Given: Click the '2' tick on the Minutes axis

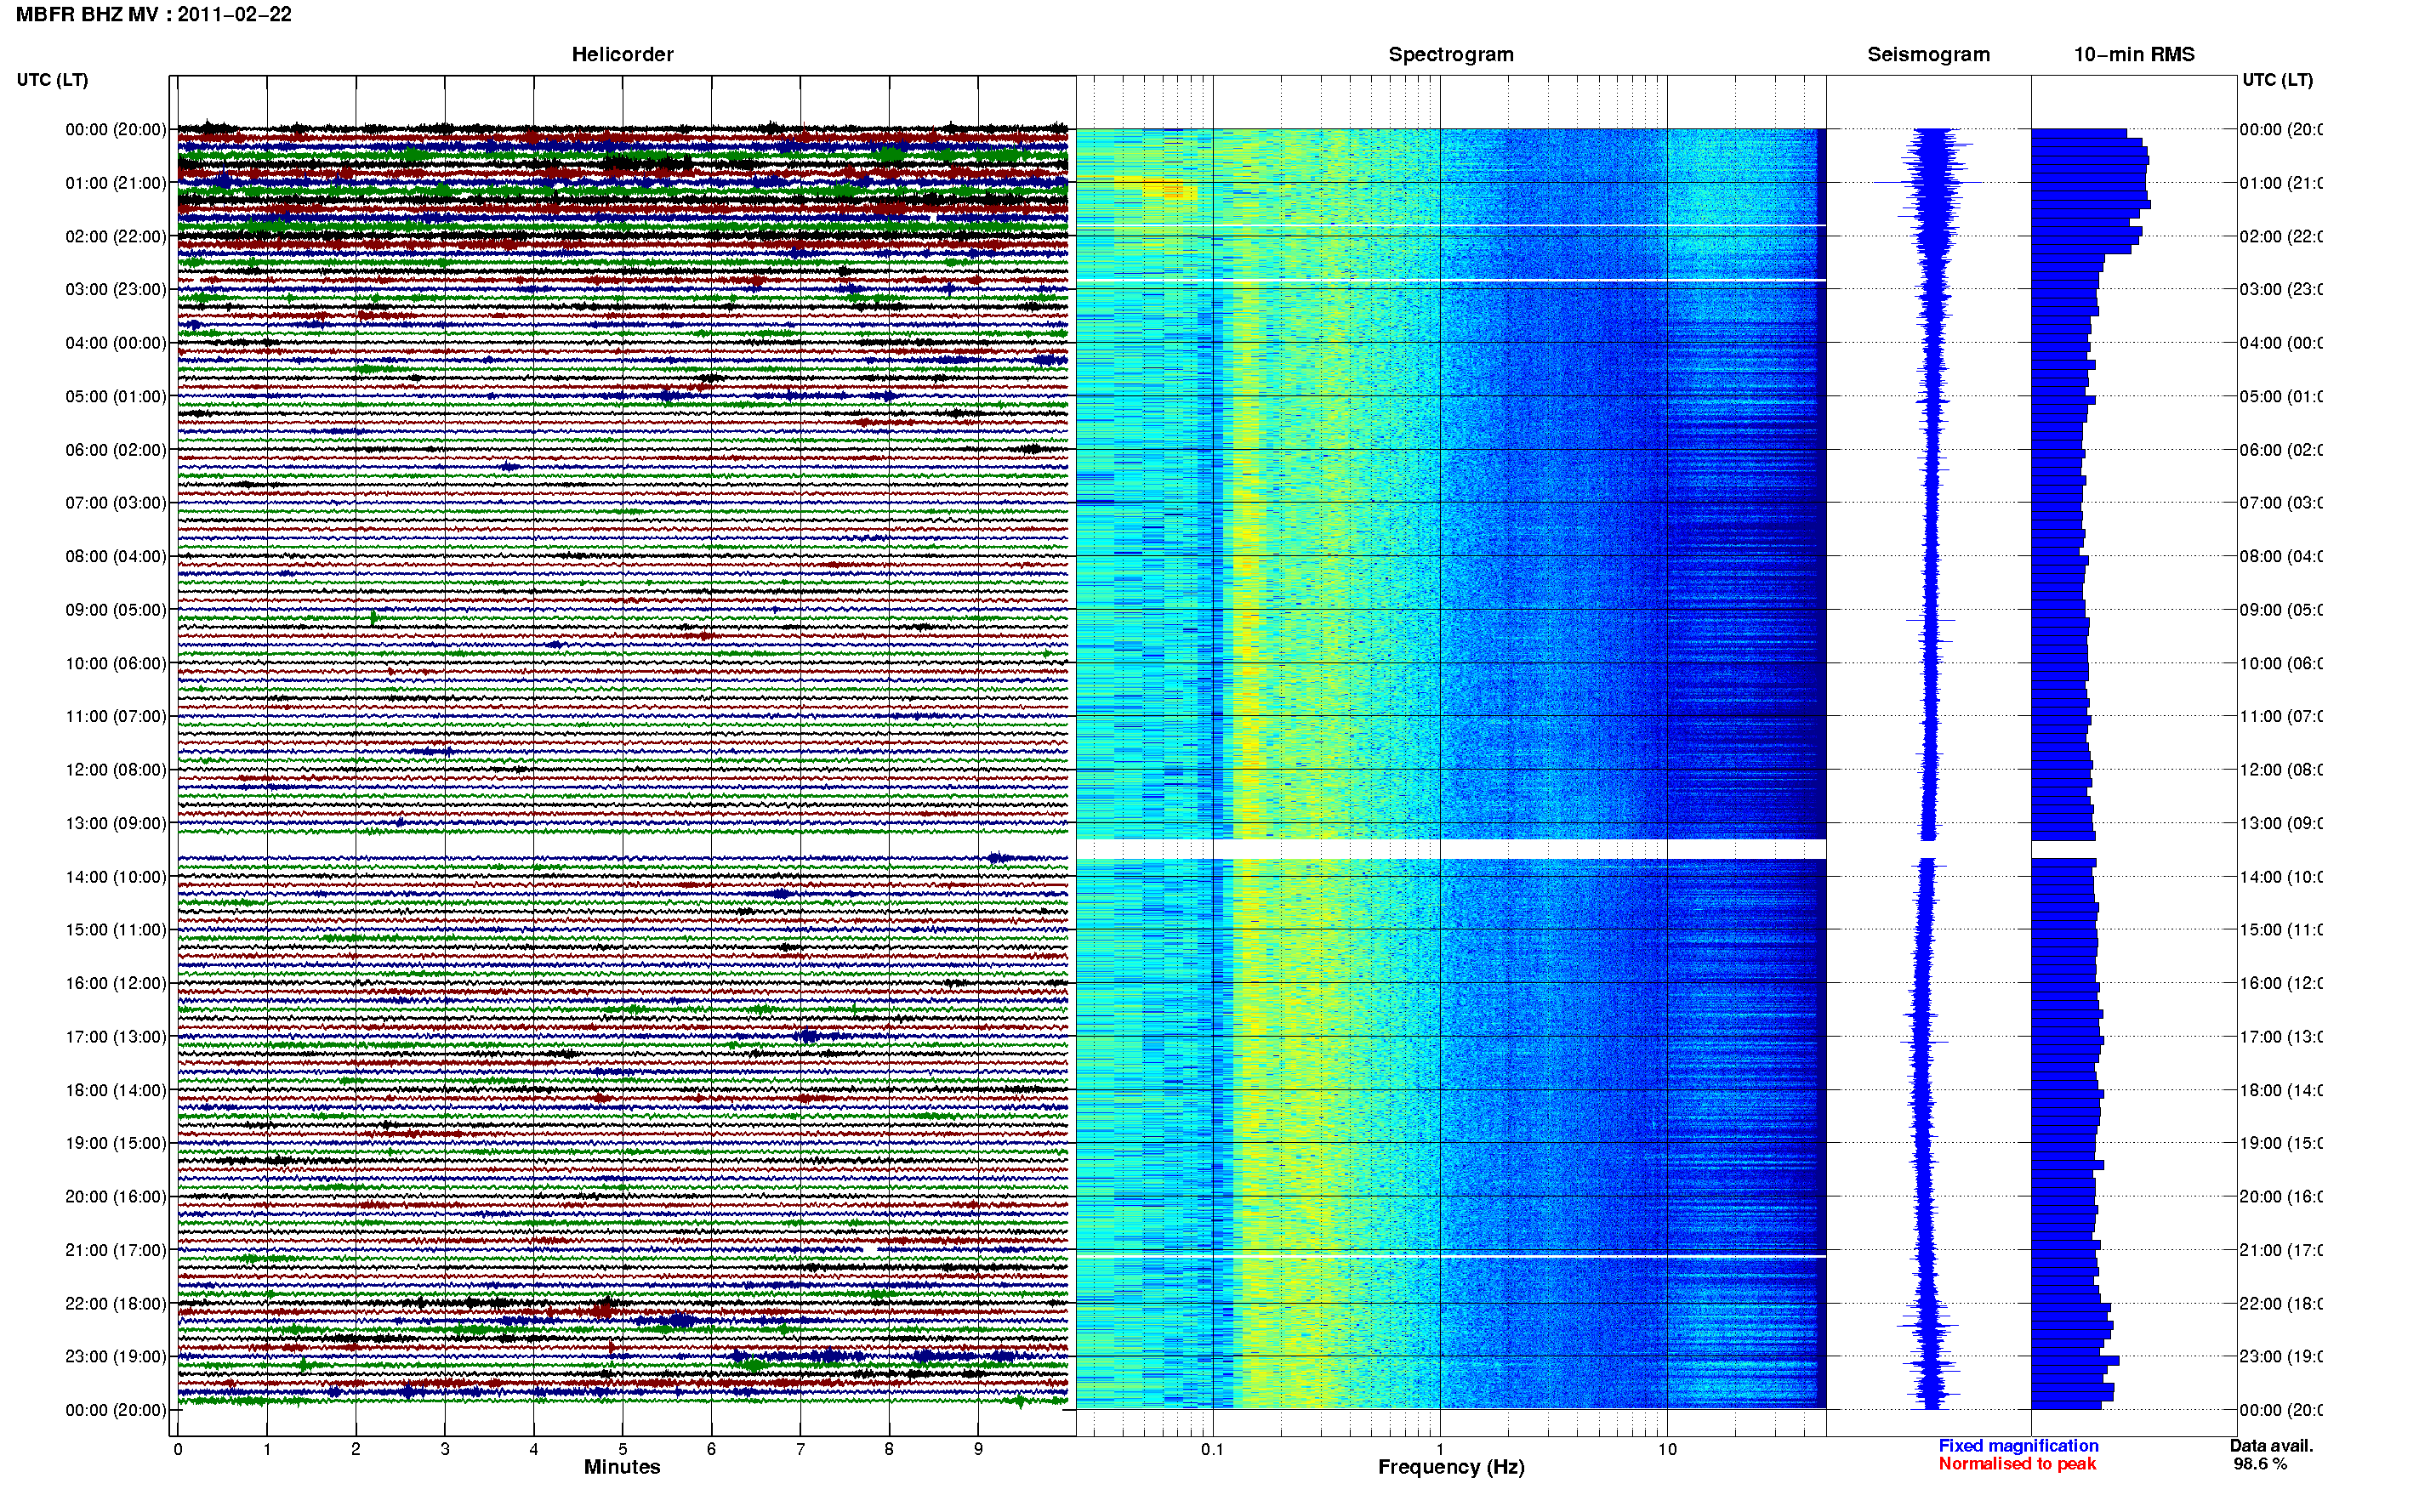Looking at the screenshot, I should click(356, 1449).
